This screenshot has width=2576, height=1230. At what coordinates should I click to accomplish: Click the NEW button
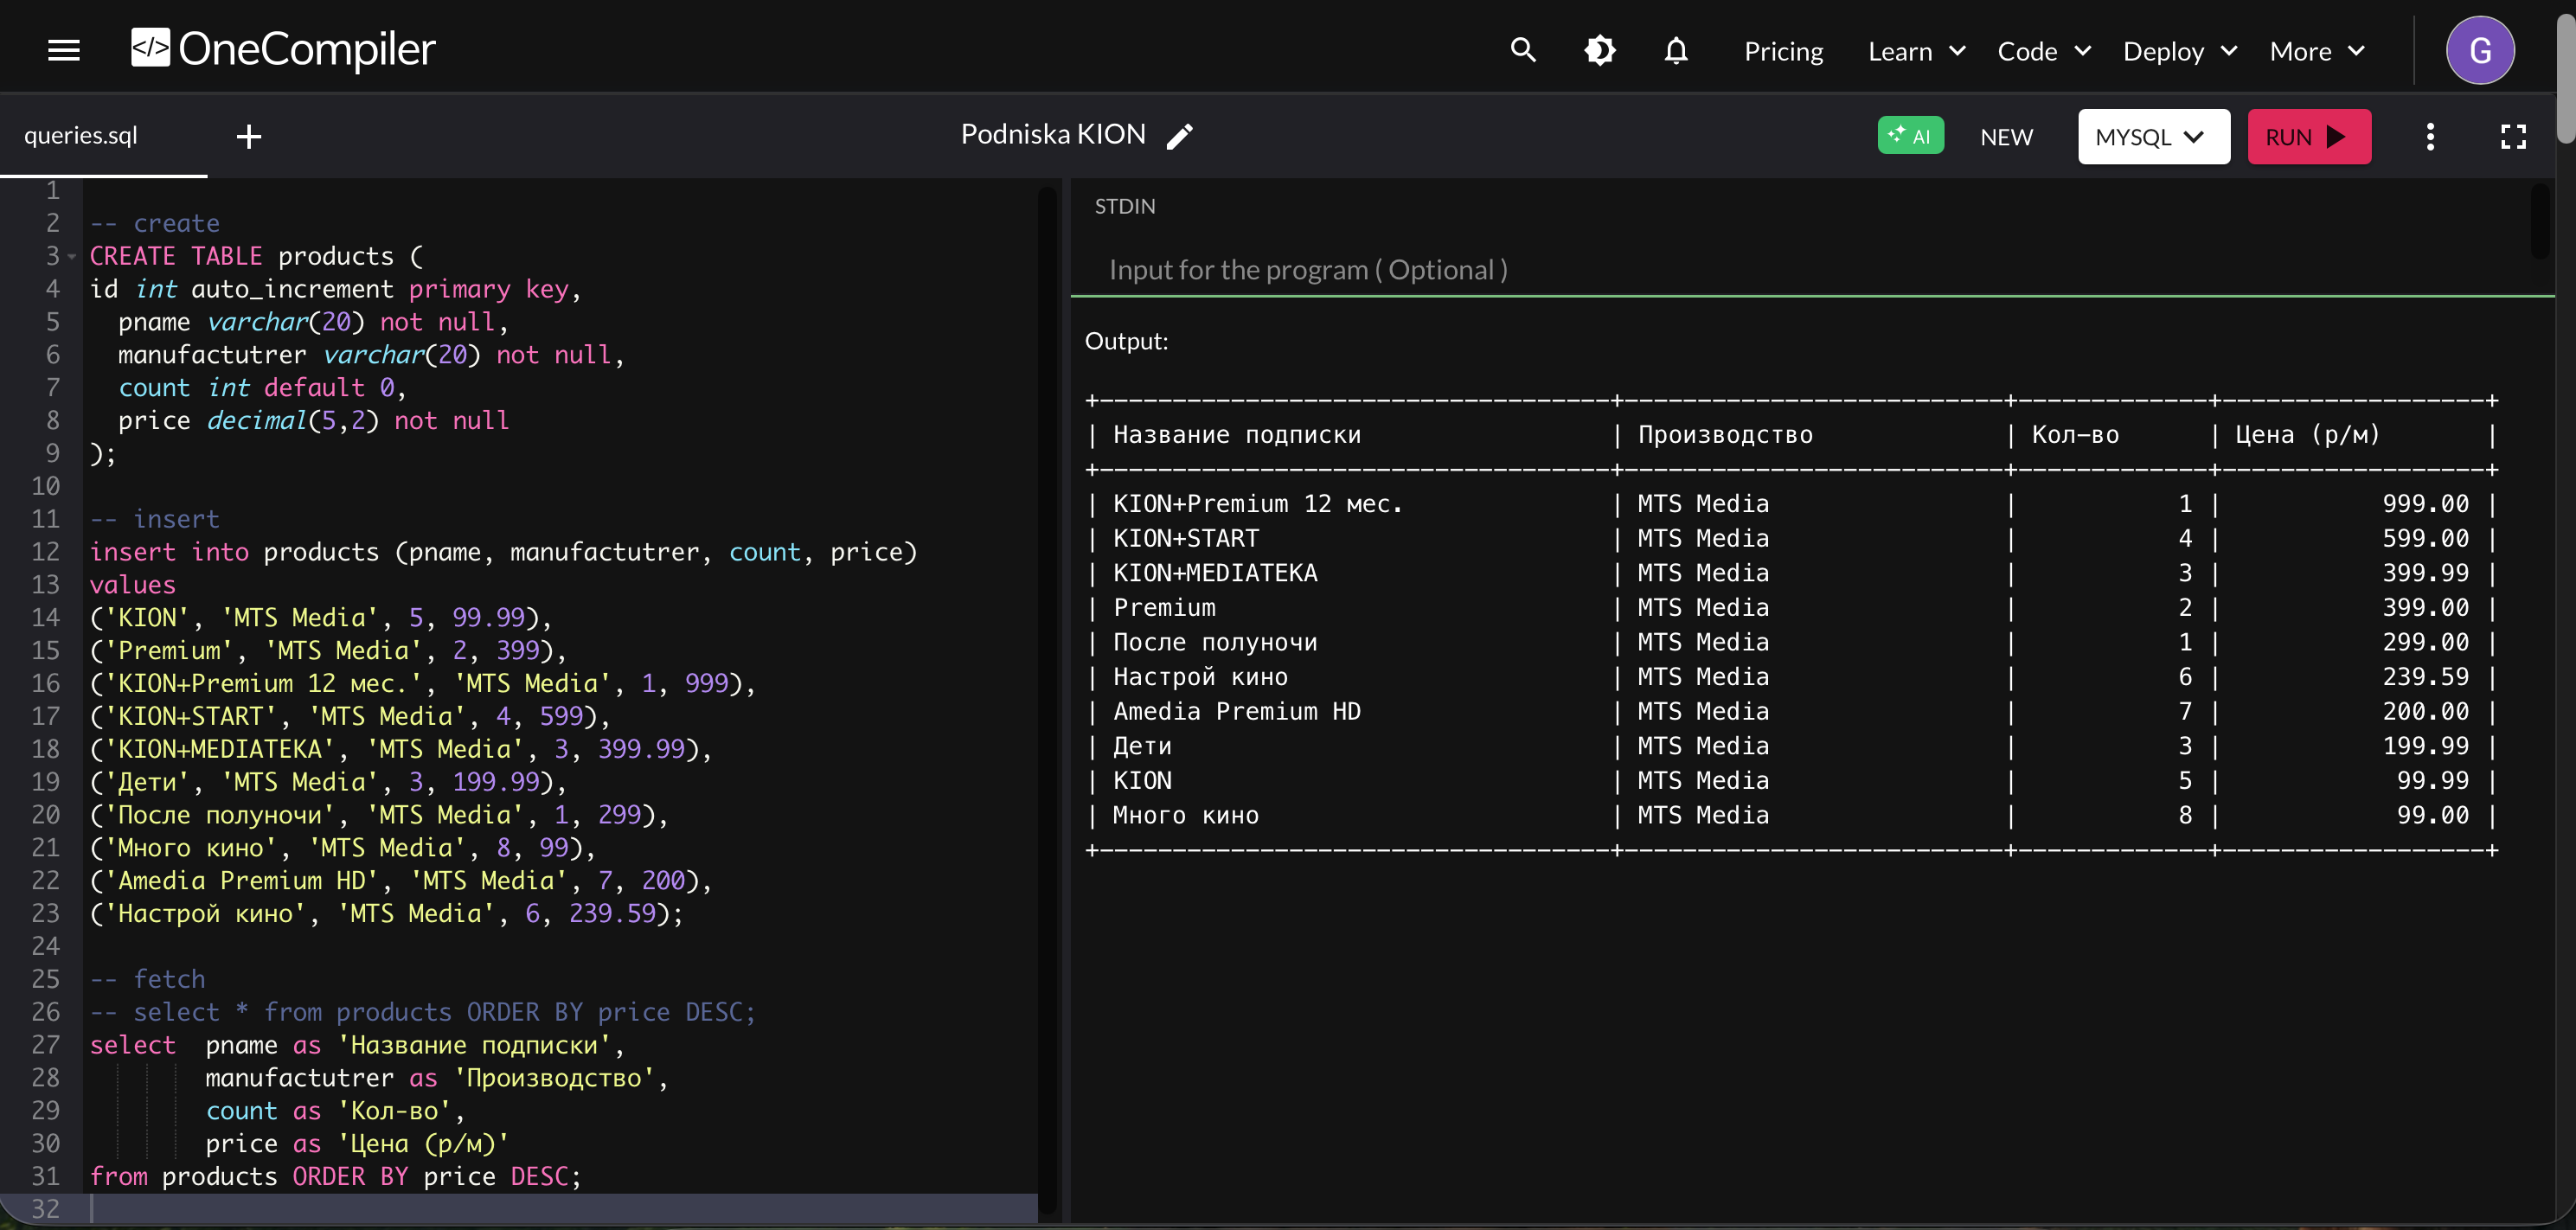coord(2006,137)
